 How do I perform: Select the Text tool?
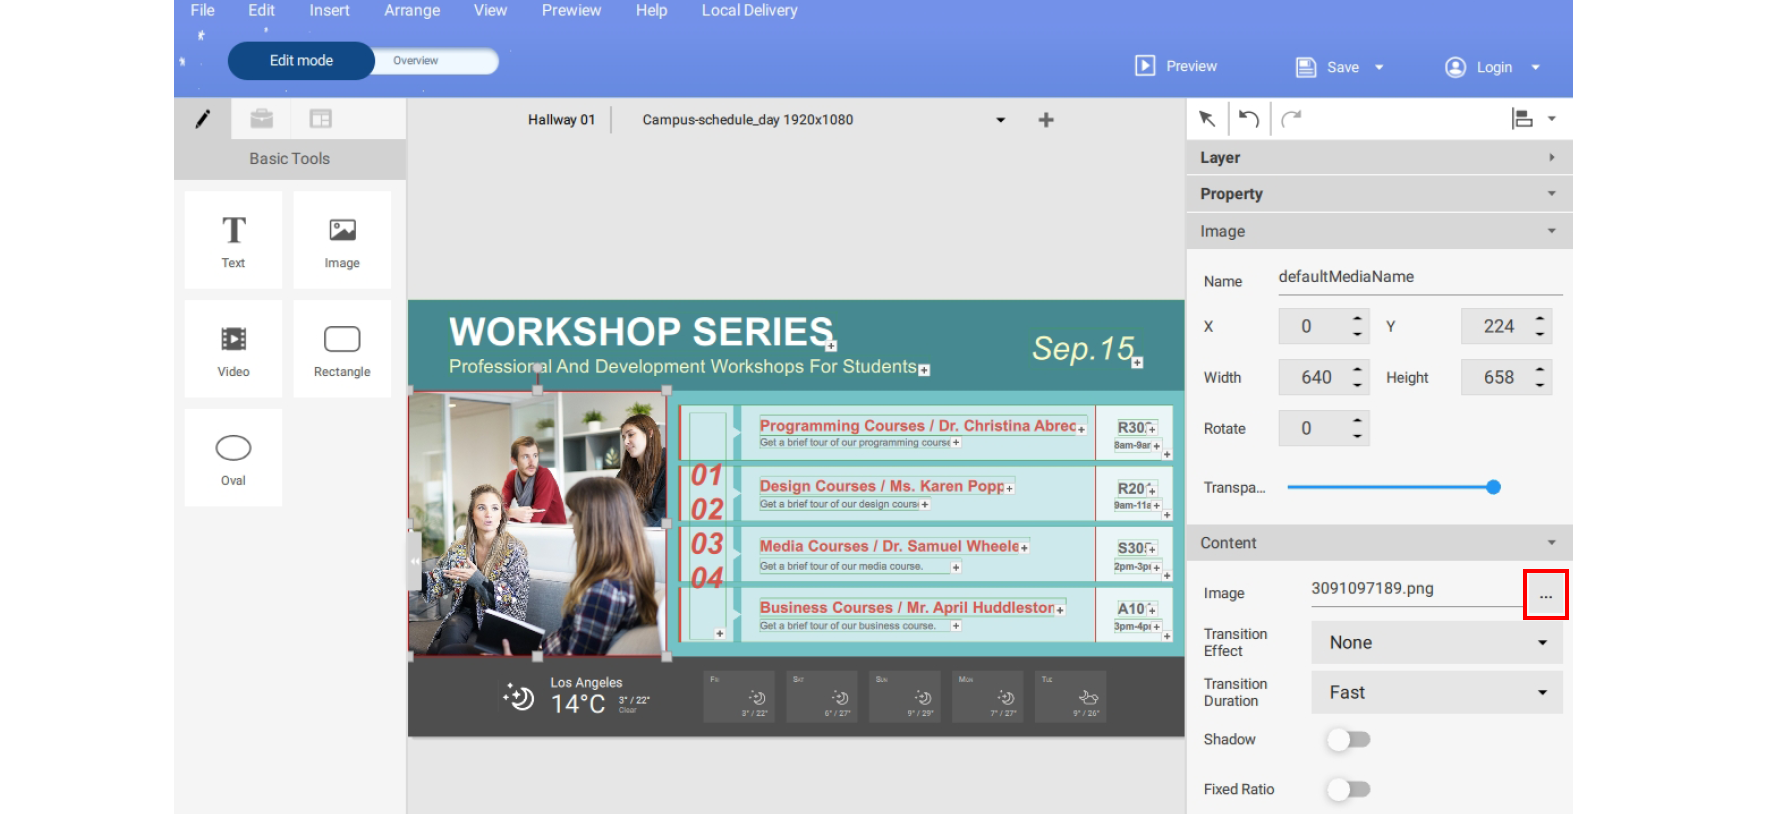pos(233,240)
